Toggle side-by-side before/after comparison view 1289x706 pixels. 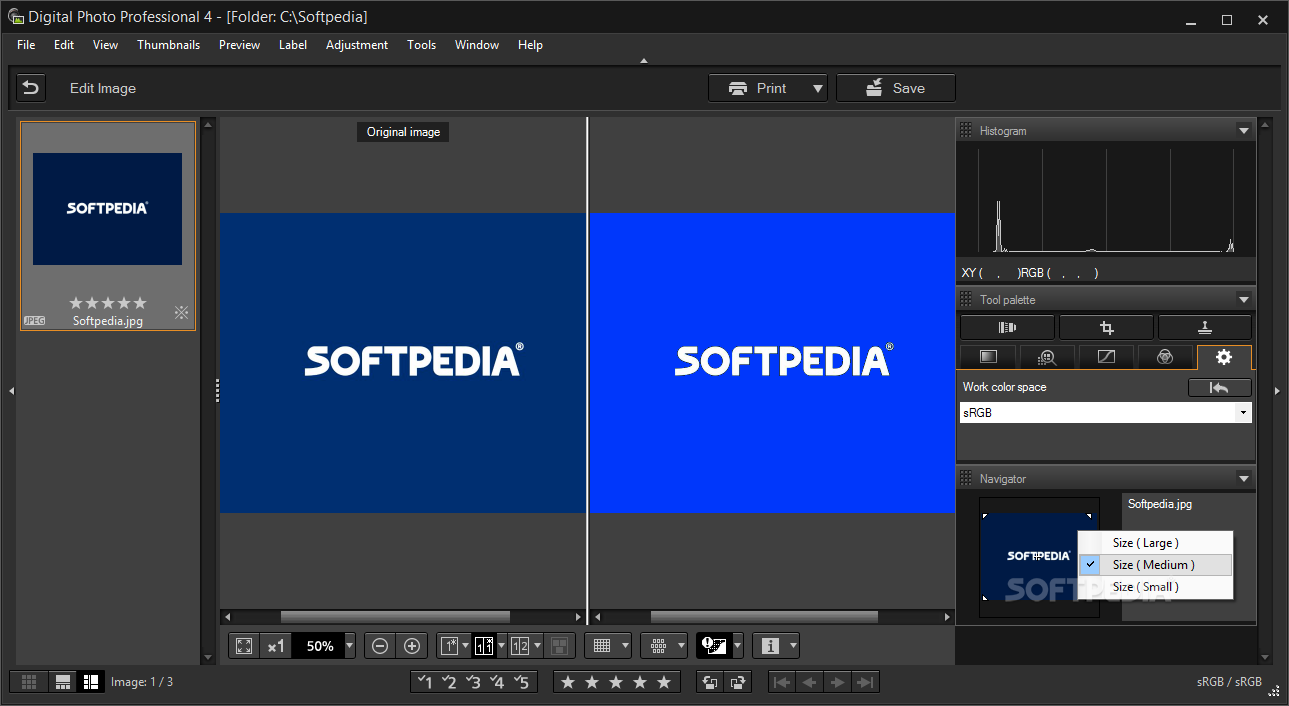click(484, 646)
